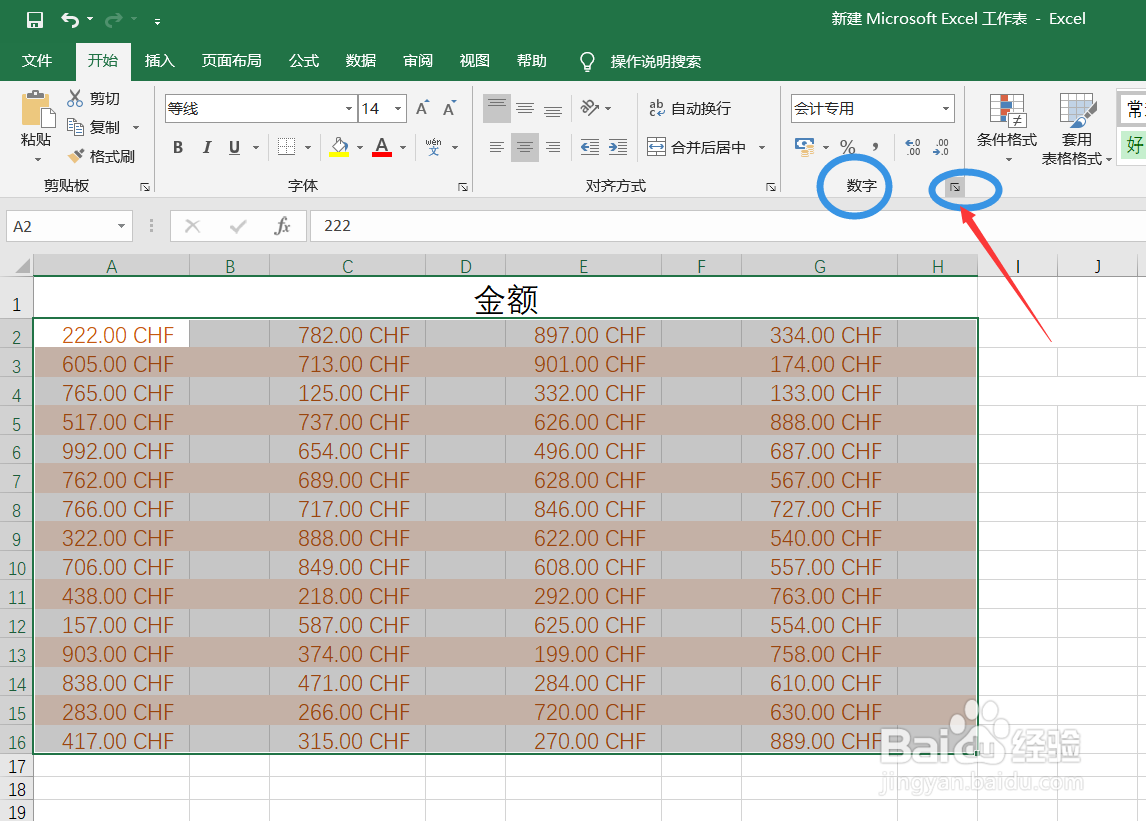The image size is (1146, 821).
Task: Click the text orientation icon
Action: [x=589, y=108]
